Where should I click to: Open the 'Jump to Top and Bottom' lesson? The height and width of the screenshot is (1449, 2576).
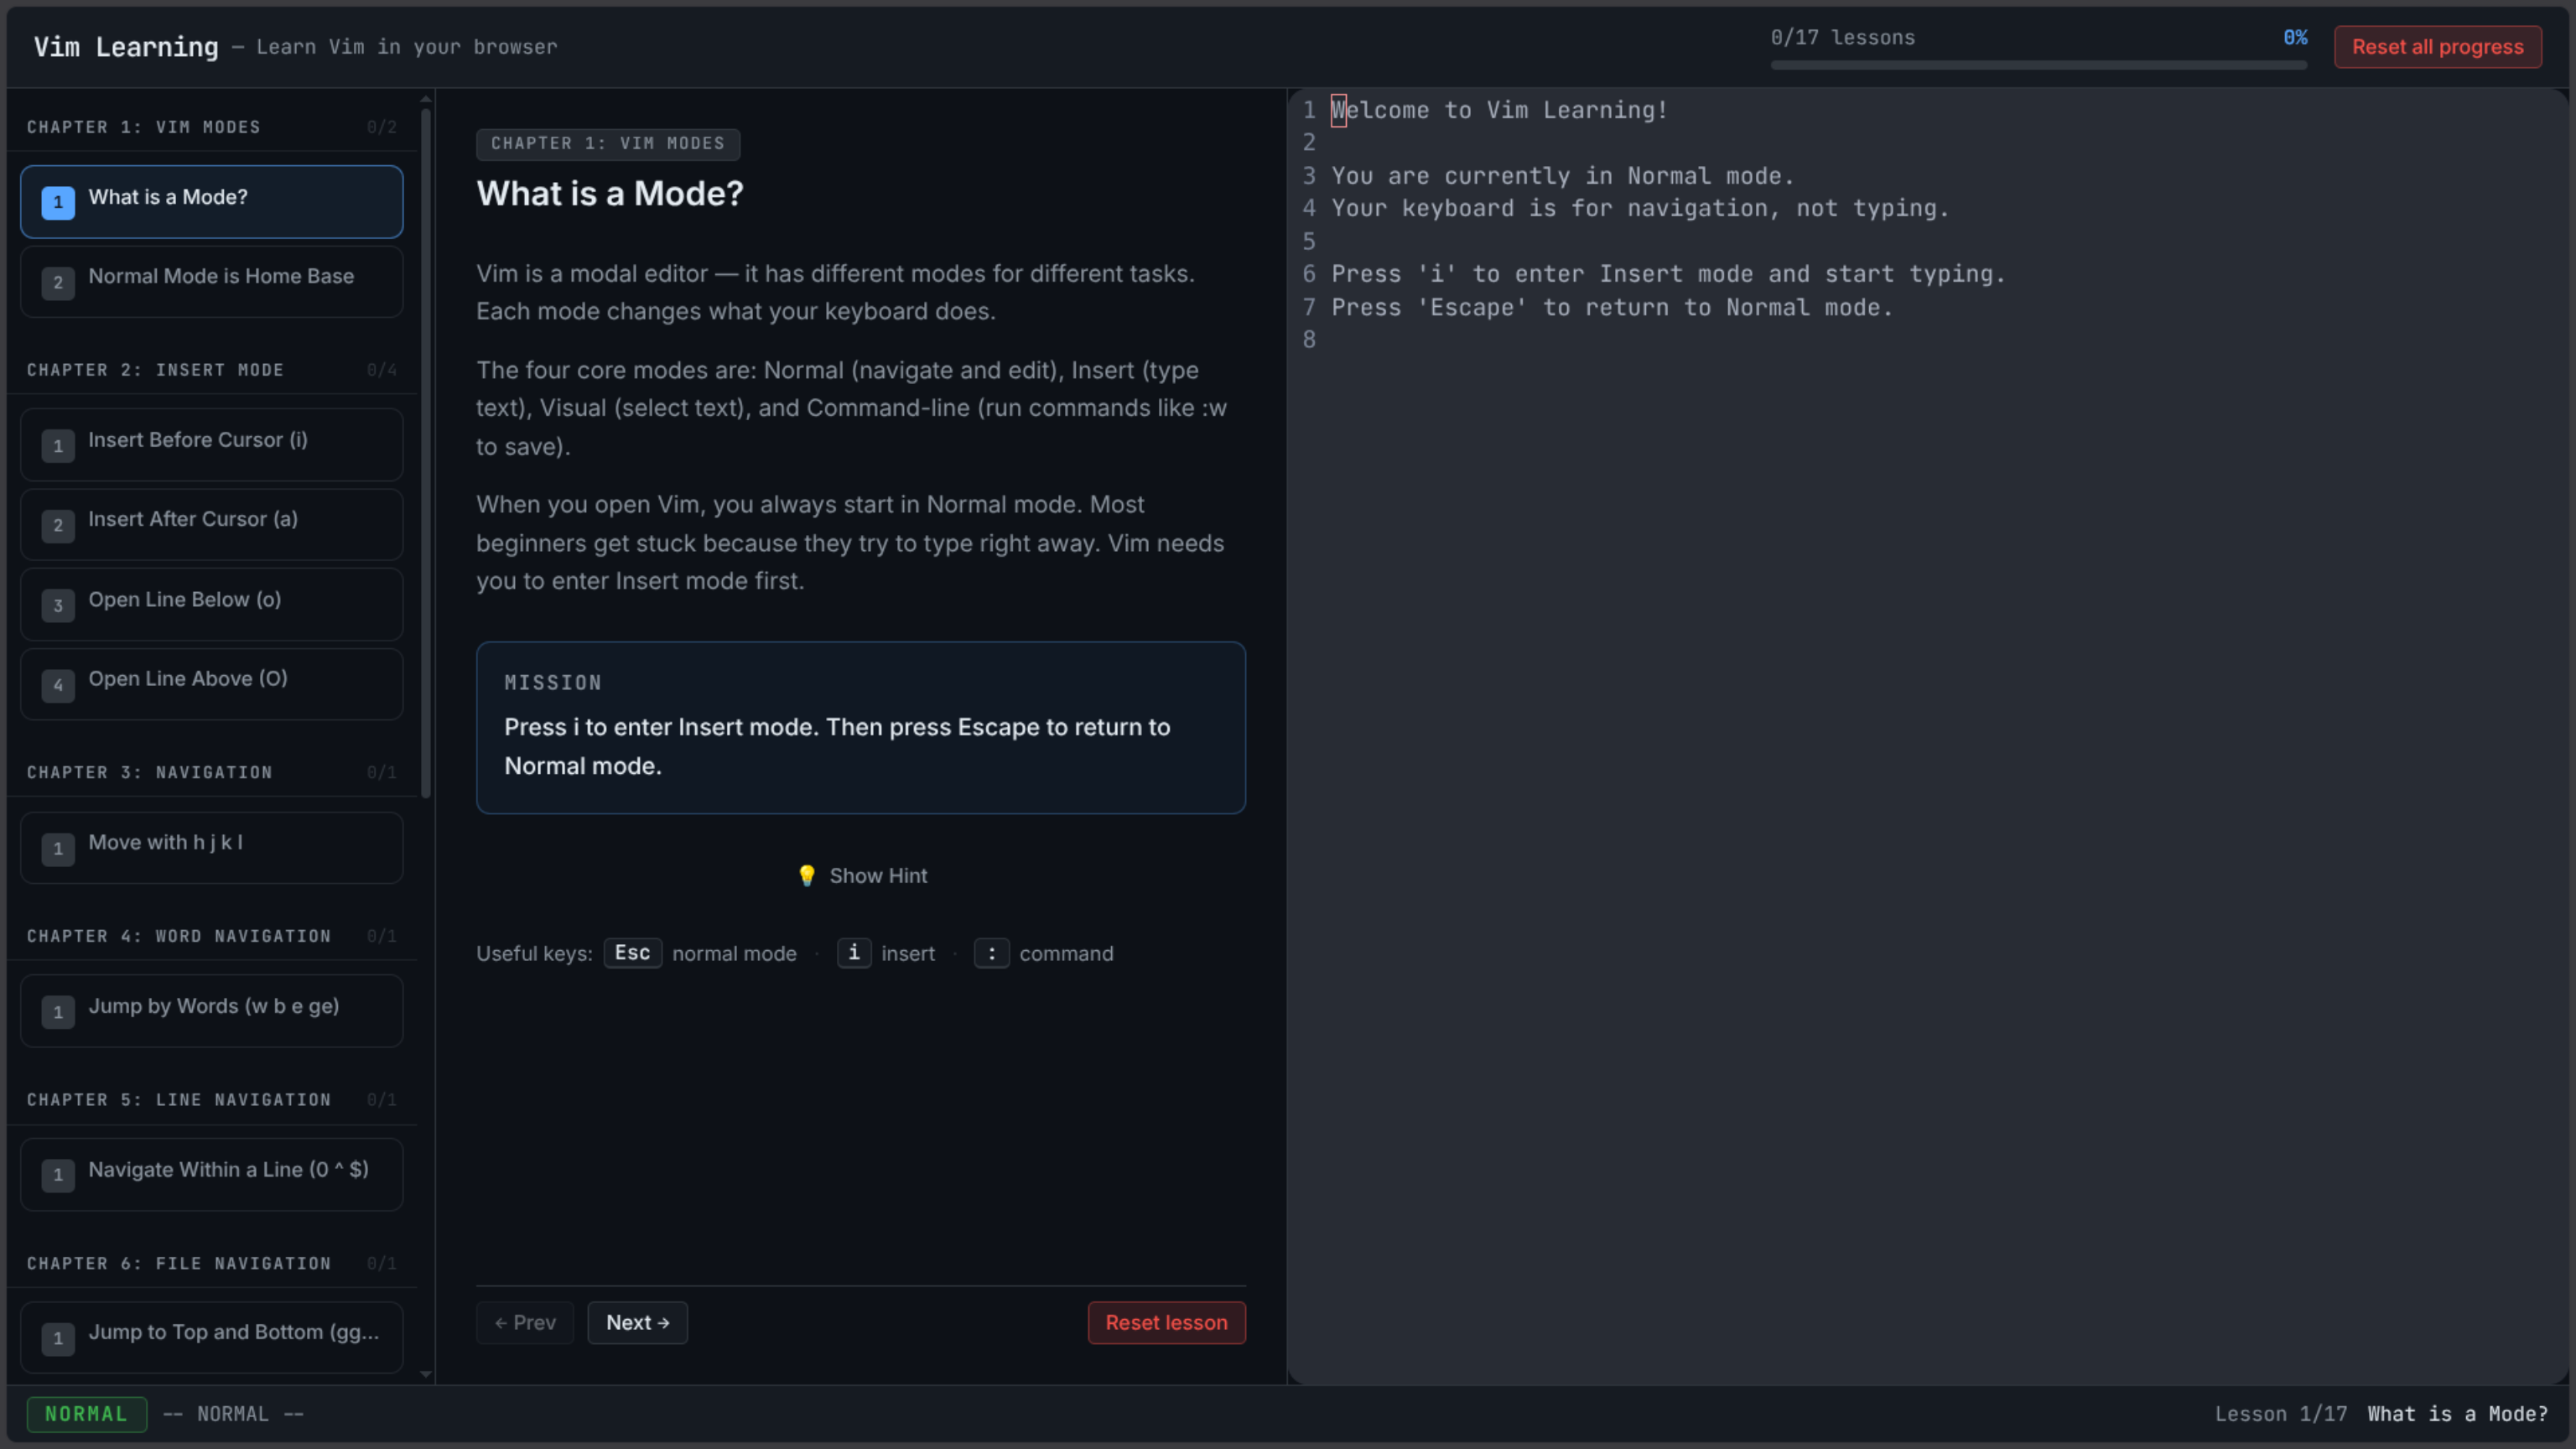click(x=211, y=1337)
